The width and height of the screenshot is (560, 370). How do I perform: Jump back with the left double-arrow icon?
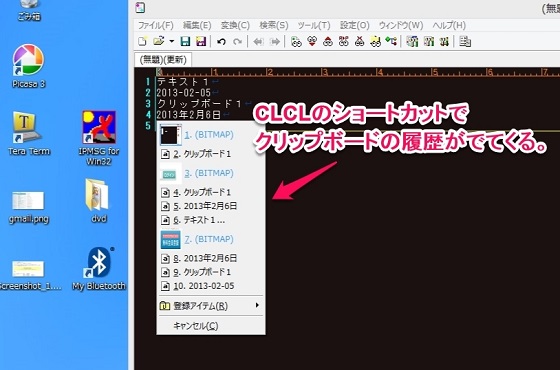pos(258,42)
